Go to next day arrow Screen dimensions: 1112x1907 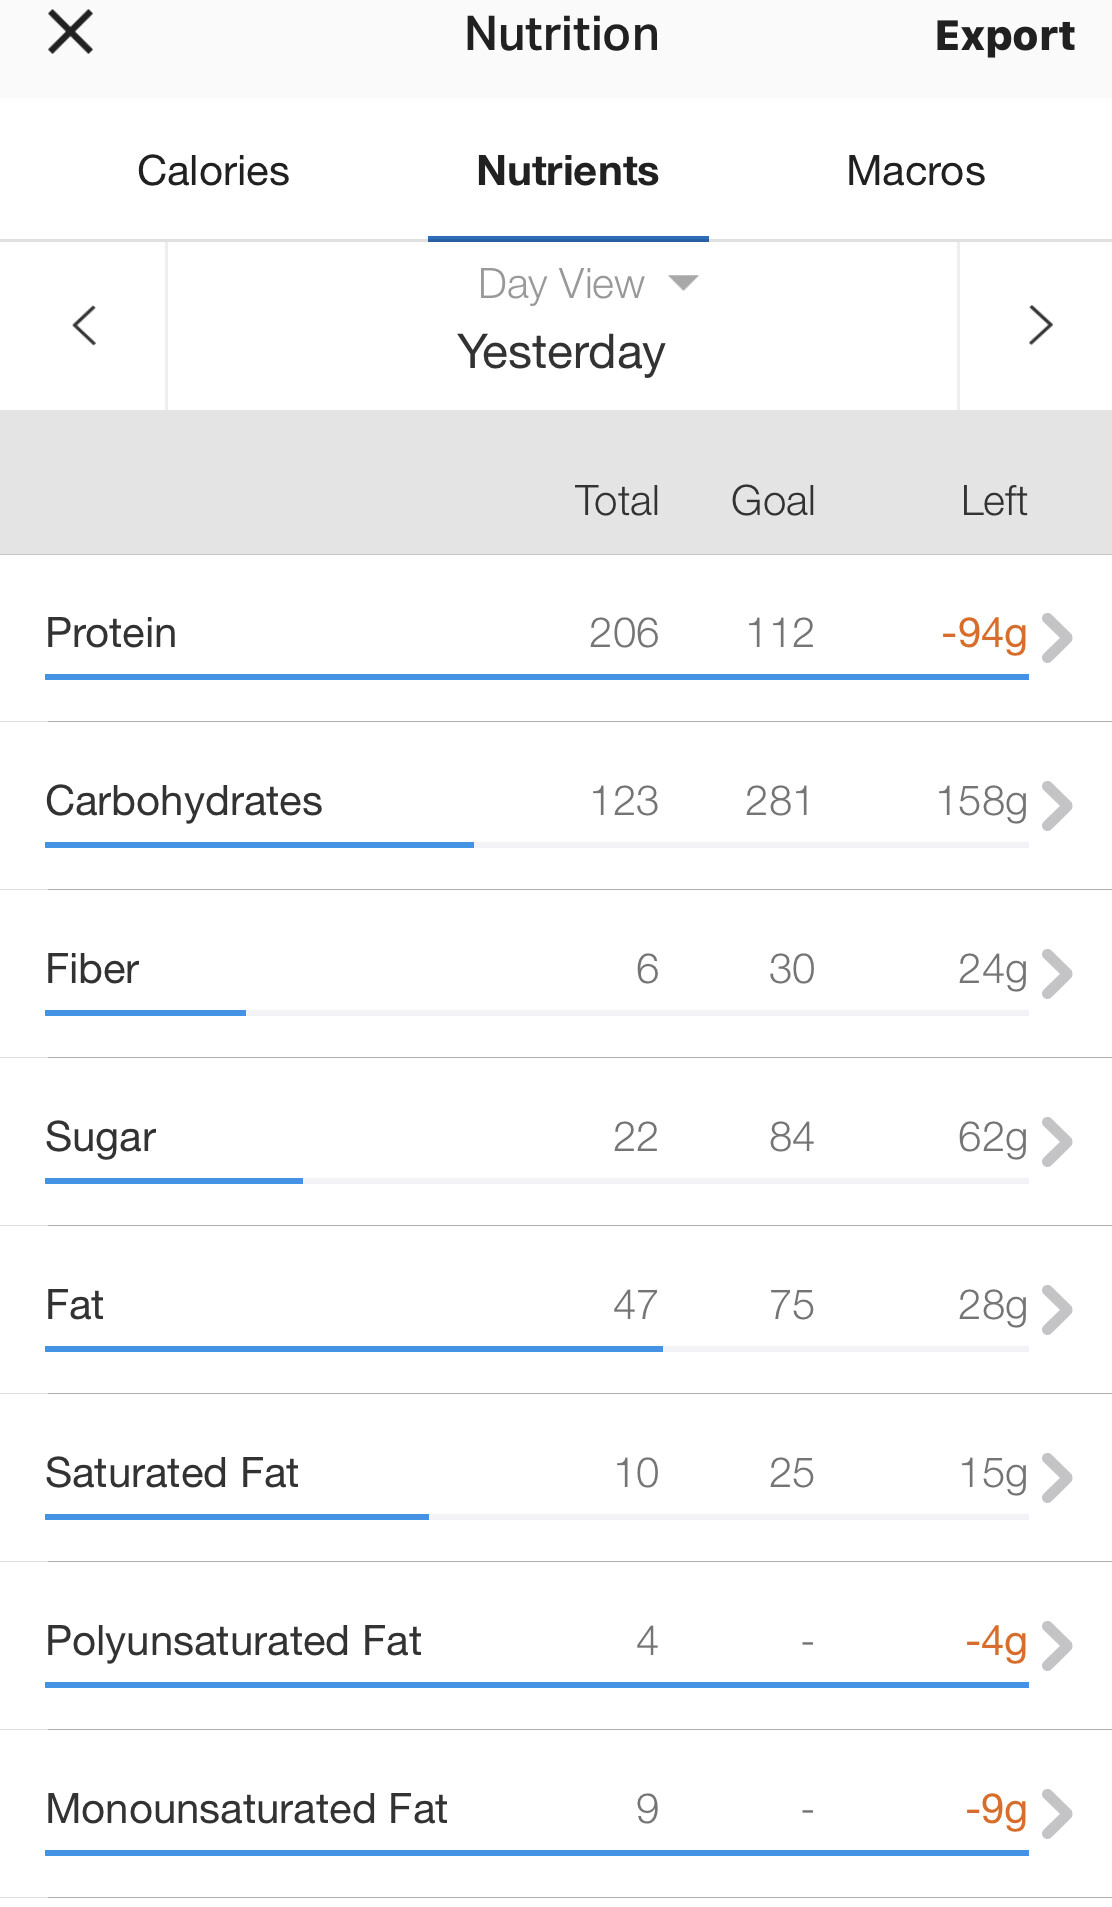point(1040,326)
